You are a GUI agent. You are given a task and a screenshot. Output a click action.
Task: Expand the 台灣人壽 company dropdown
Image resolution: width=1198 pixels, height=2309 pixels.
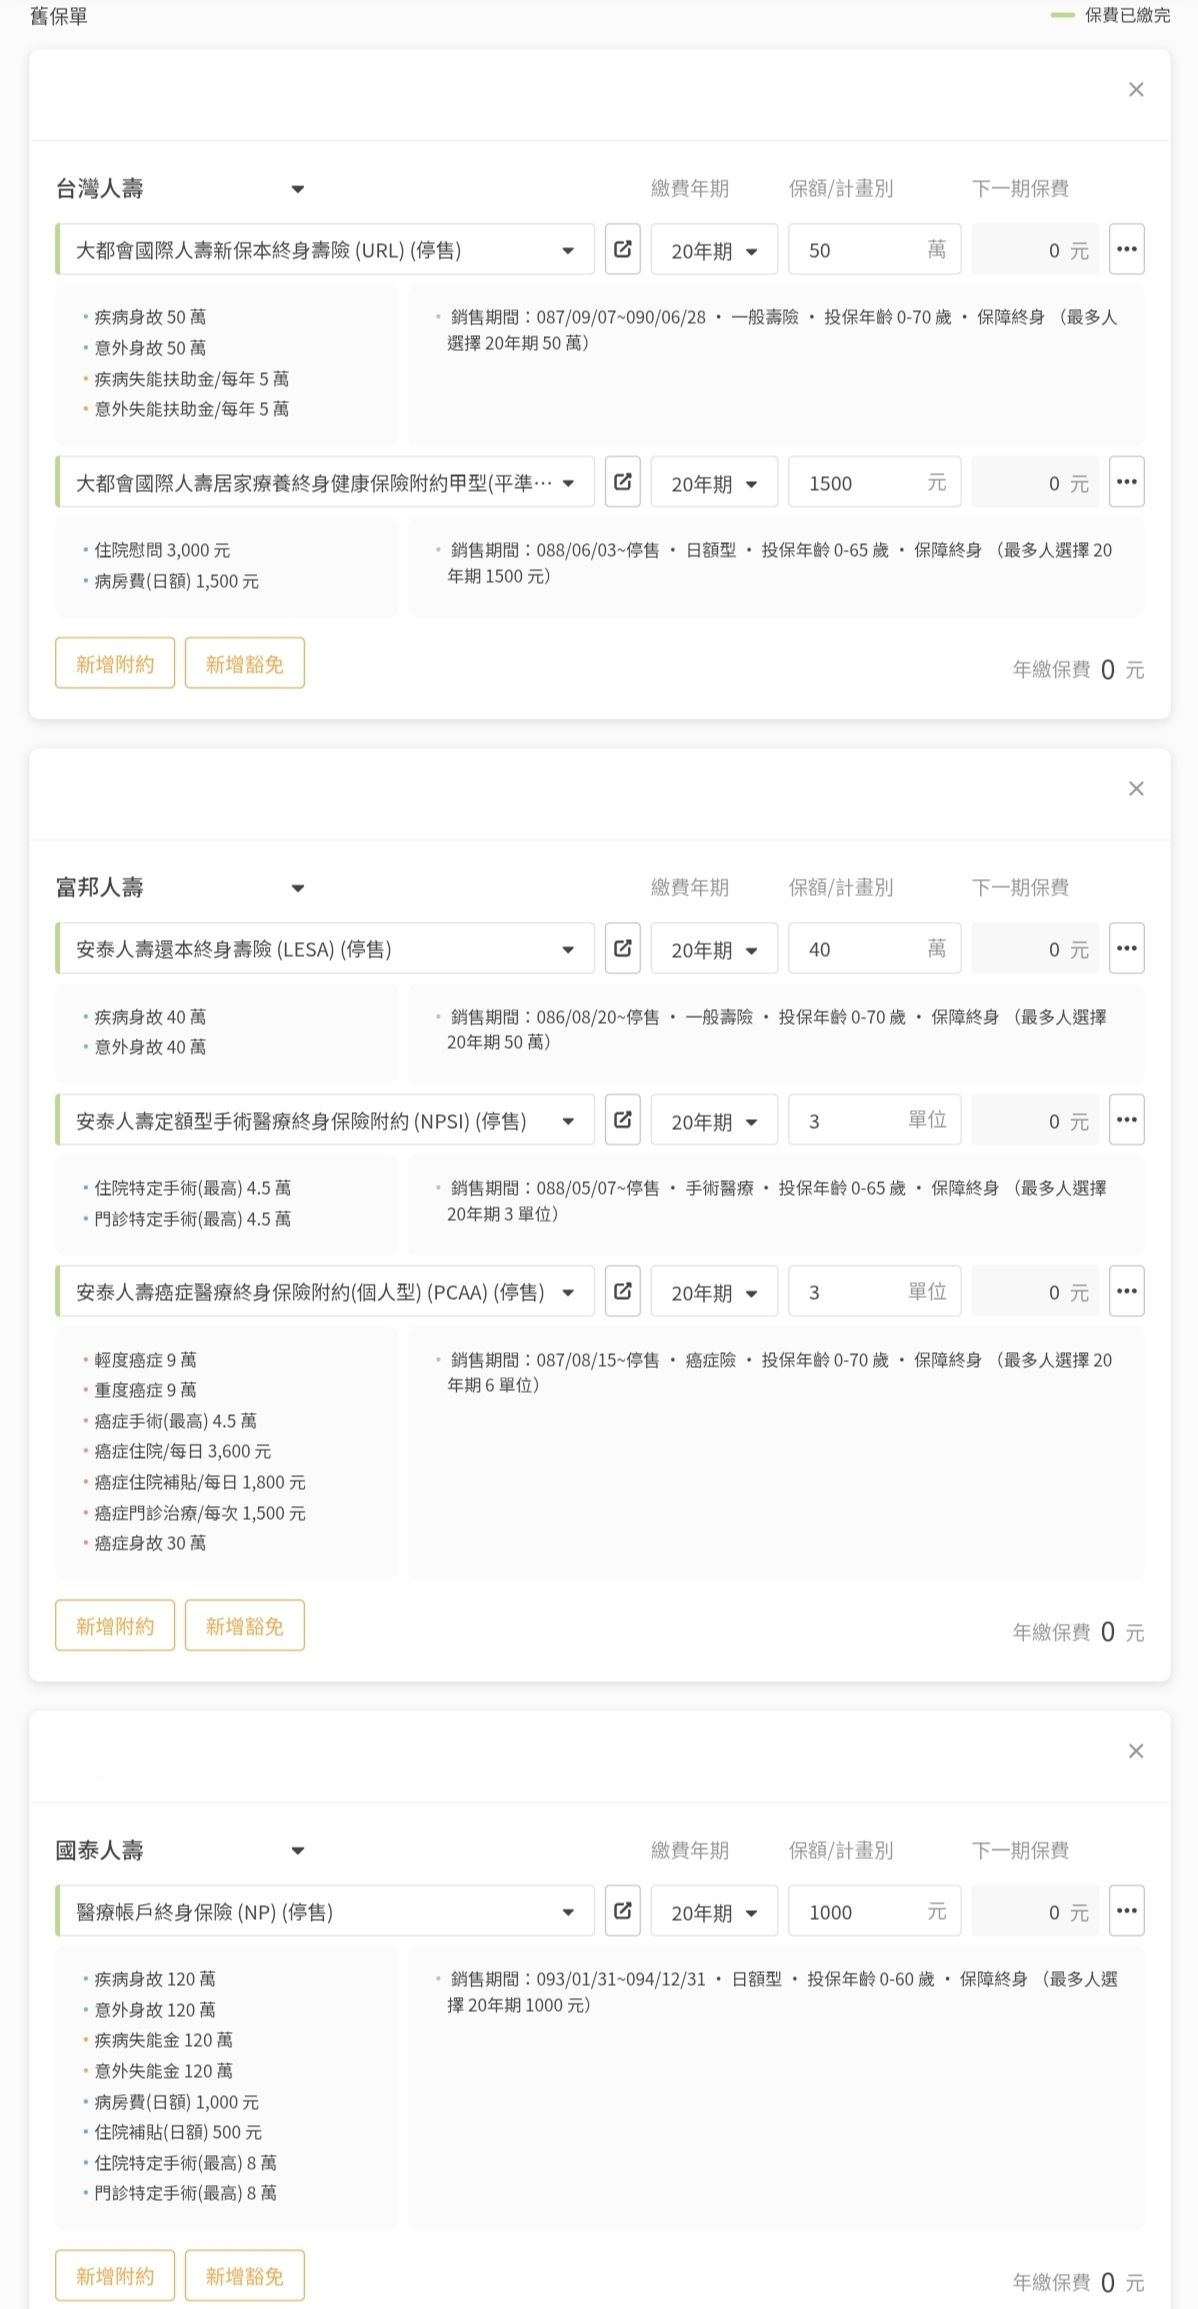click(x=297, y=189)
